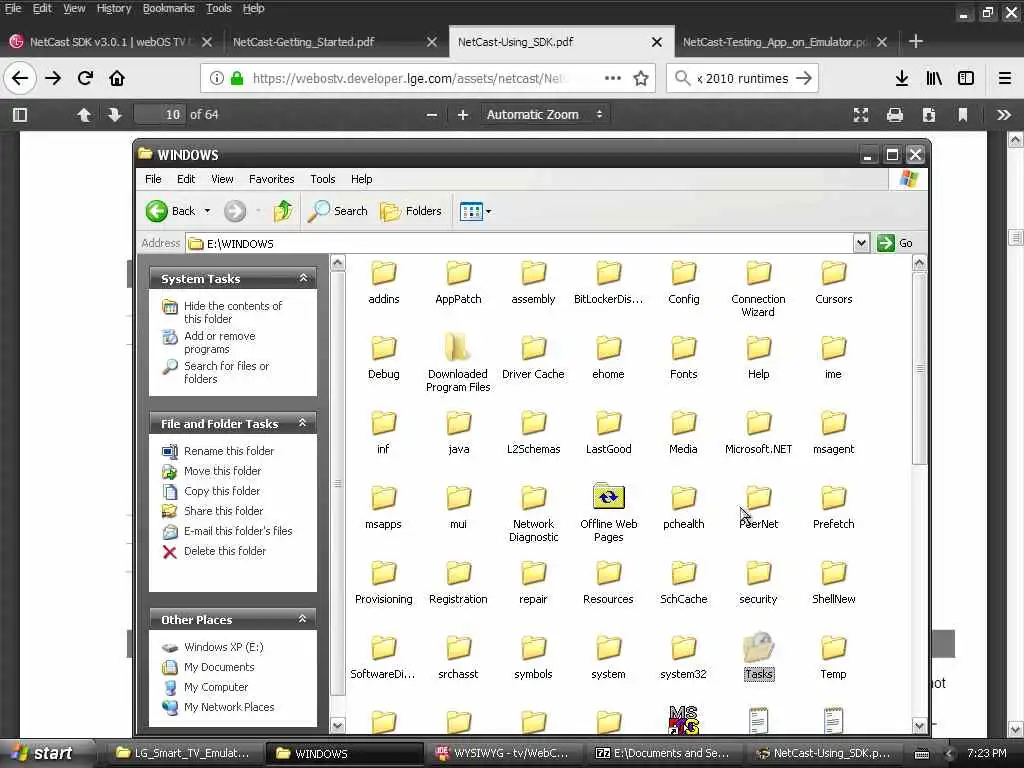Print the PDF document
1024x768 pixels.
pyautogui.click(x=895, y=115)
